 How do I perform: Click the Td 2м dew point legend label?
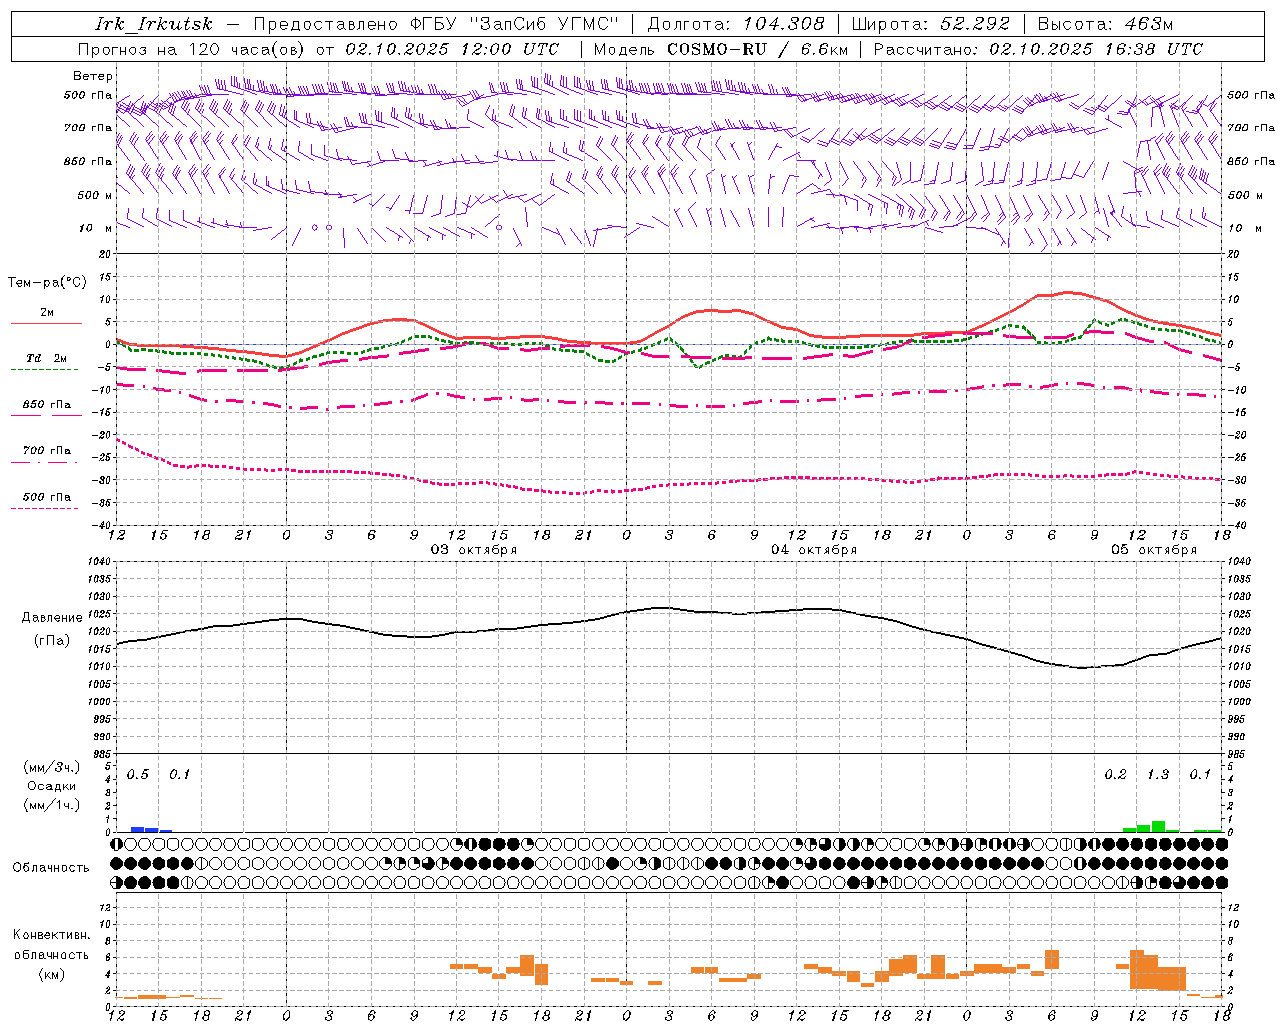tap(47, 358)
